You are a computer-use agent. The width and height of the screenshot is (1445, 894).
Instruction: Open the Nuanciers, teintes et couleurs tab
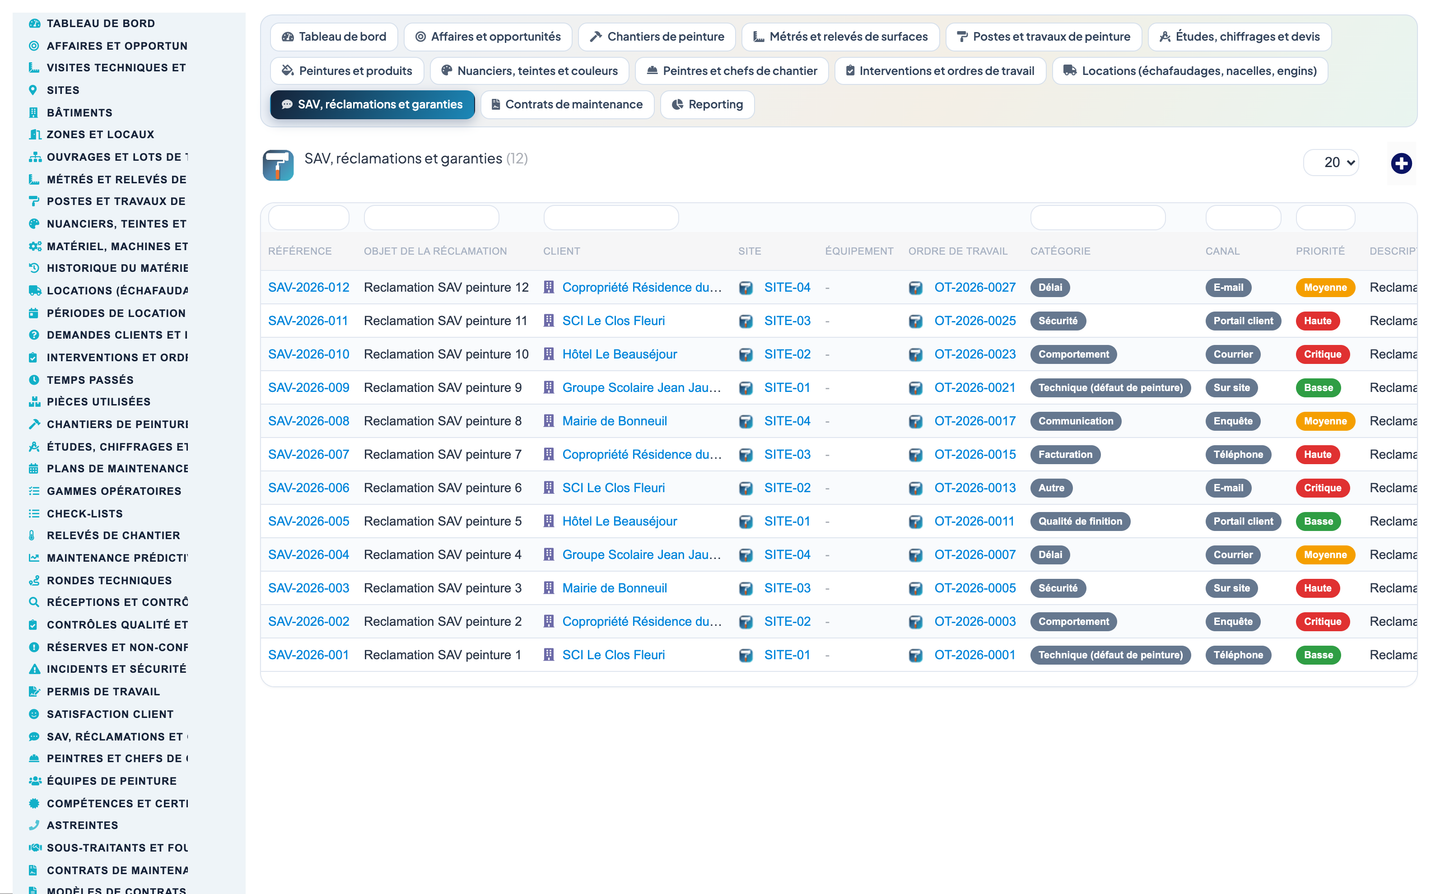tap(530, 71)
